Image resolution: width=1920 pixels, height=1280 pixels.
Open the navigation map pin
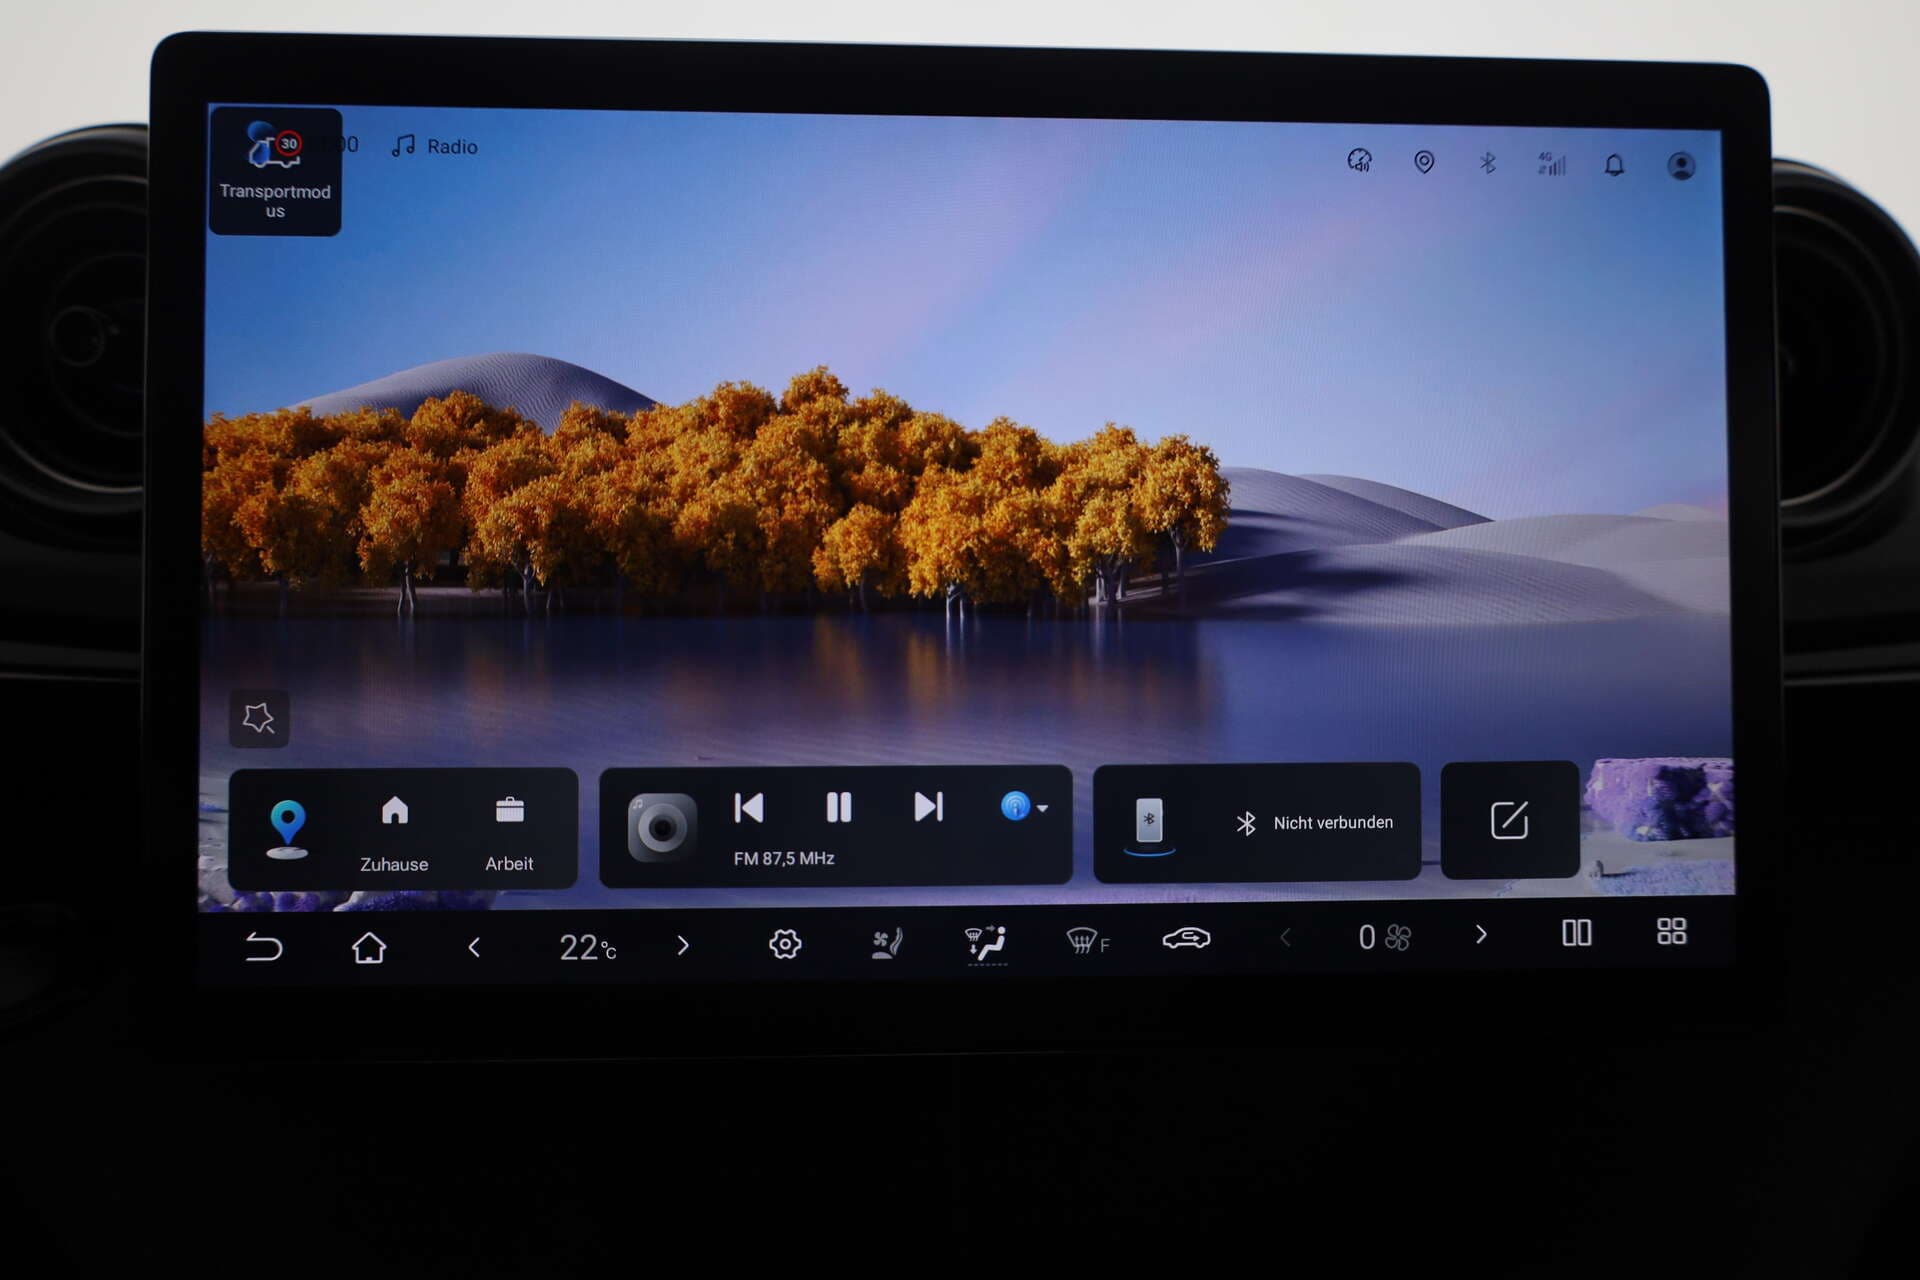click(288, 829)
